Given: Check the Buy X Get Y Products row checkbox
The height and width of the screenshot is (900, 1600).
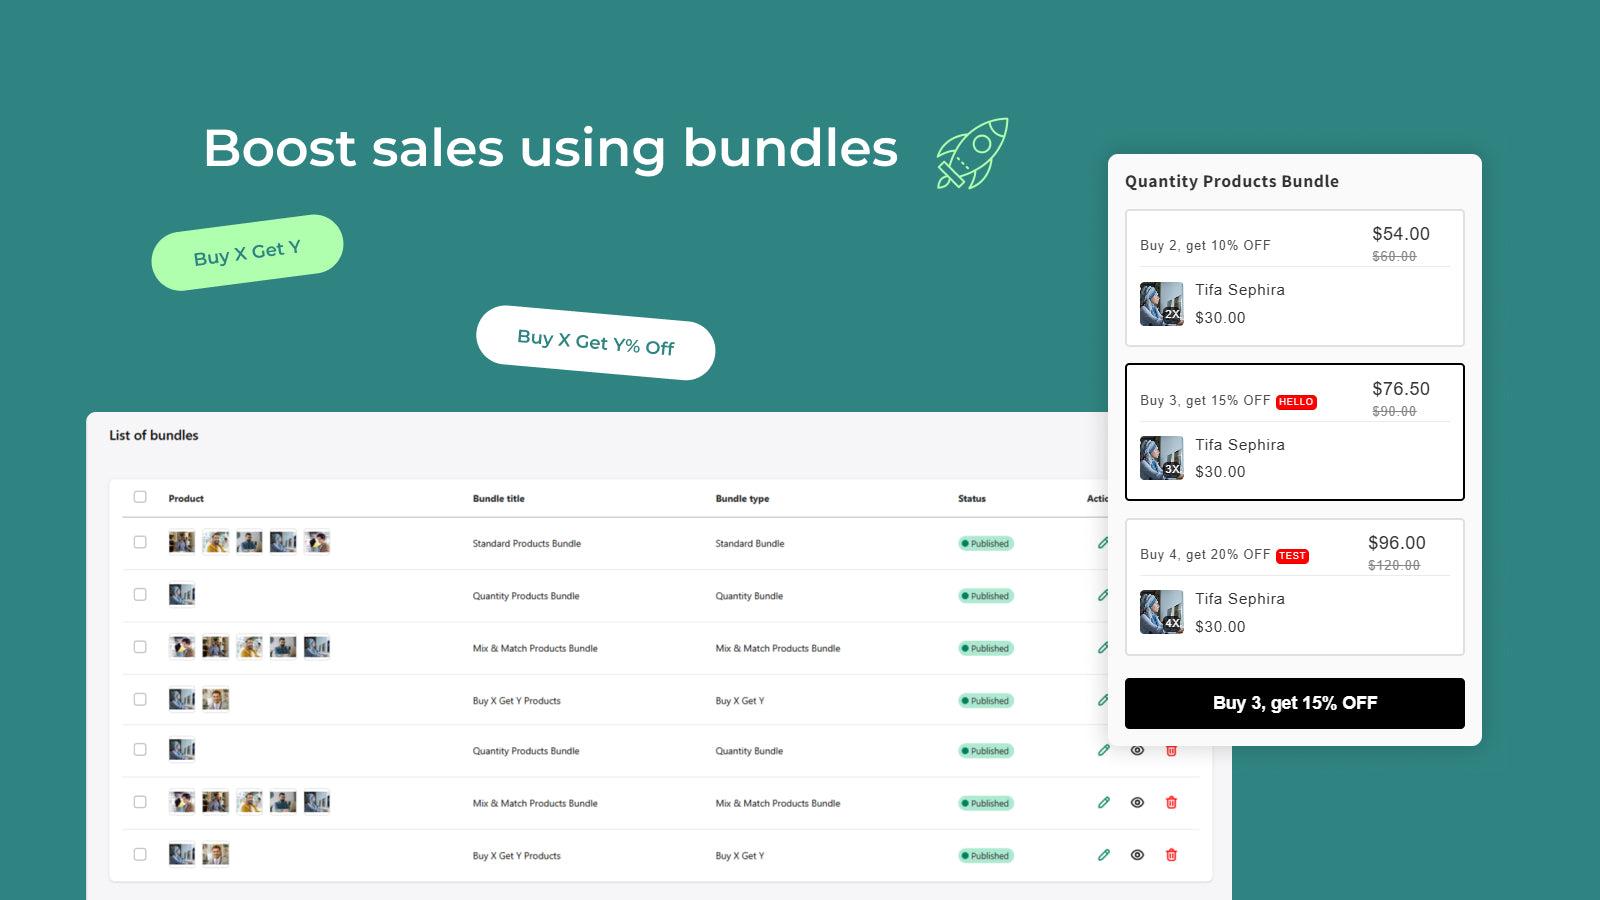Looking at the screenshot, I should (x=141, y=700).
